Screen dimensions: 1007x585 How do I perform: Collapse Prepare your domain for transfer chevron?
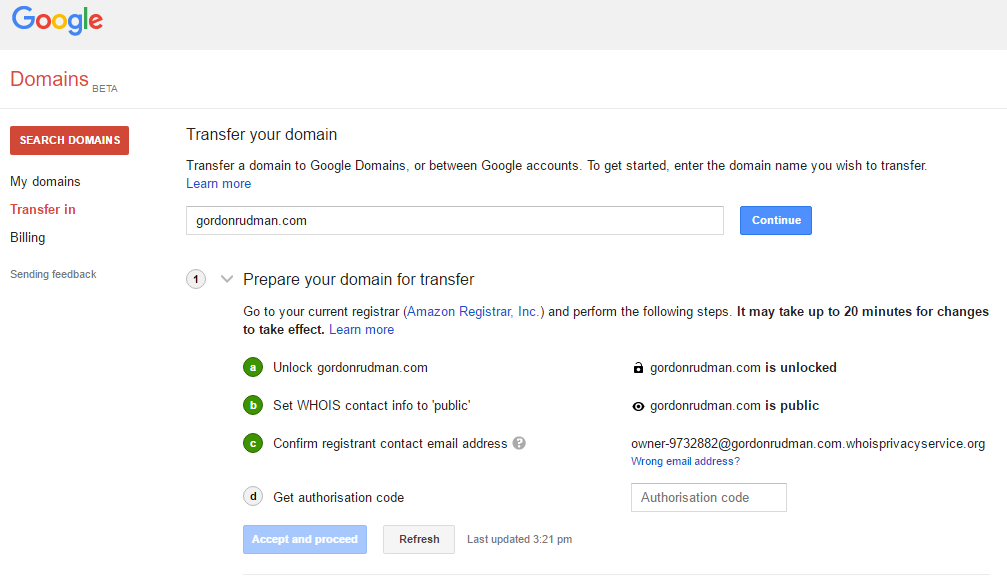[x=226, y=279]
